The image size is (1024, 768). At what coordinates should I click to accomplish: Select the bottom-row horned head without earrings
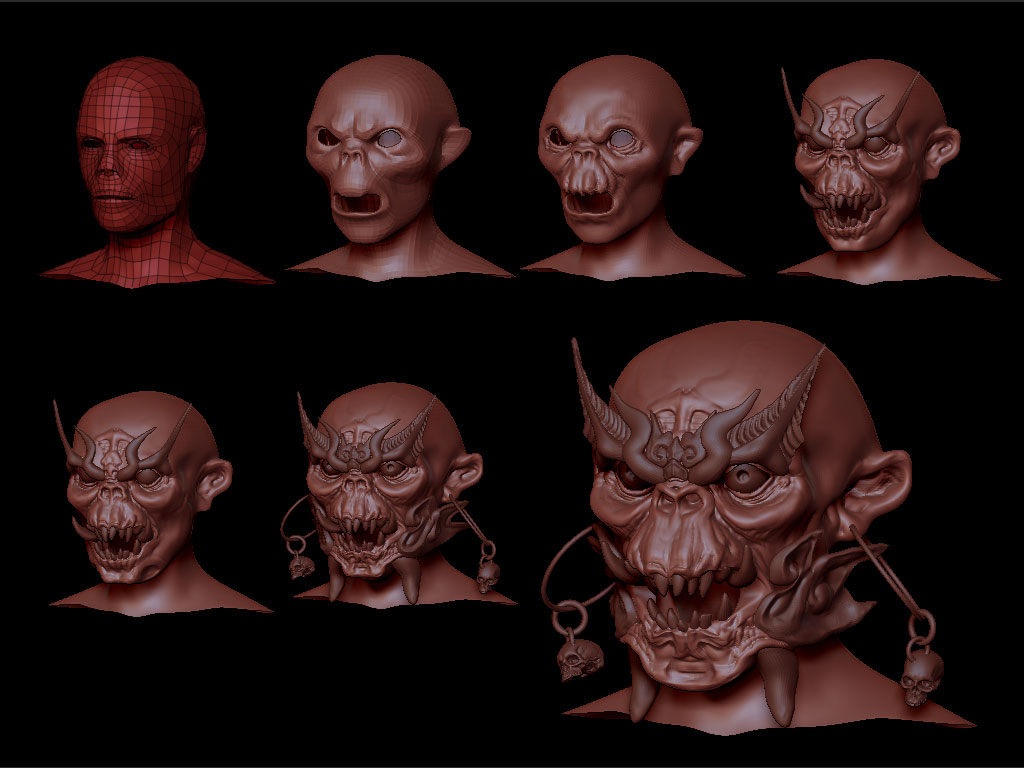tap(161, 503)
